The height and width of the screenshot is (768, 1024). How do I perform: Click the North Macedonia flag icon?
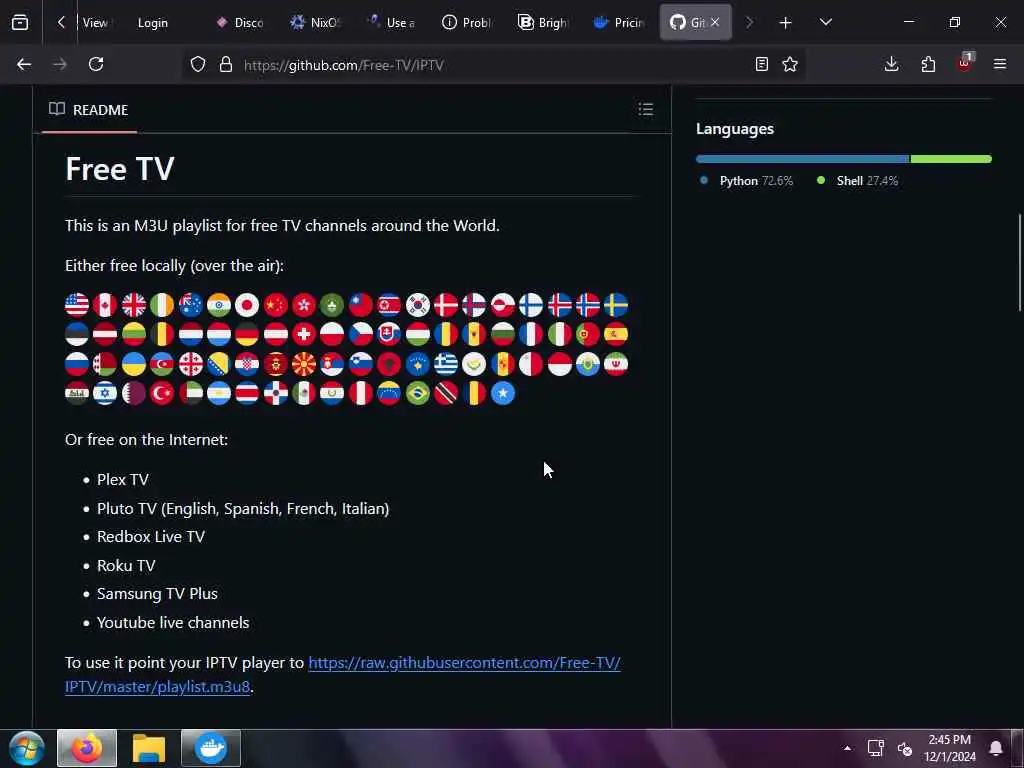[x=304, y=364]
